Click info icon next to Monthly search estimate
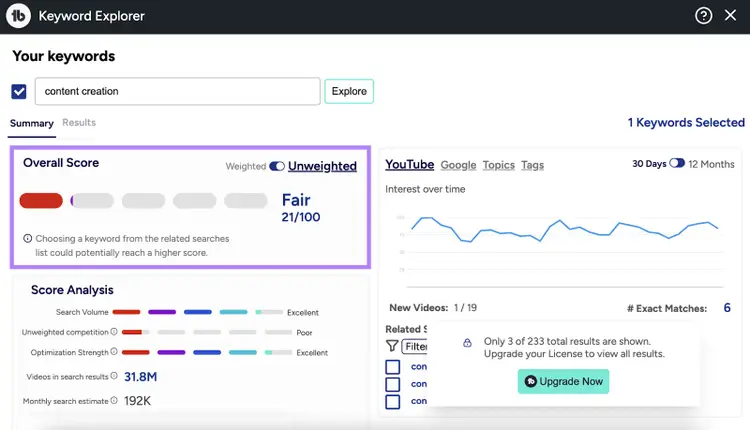Viewport: 750px width, 430px height. (114, 400)
